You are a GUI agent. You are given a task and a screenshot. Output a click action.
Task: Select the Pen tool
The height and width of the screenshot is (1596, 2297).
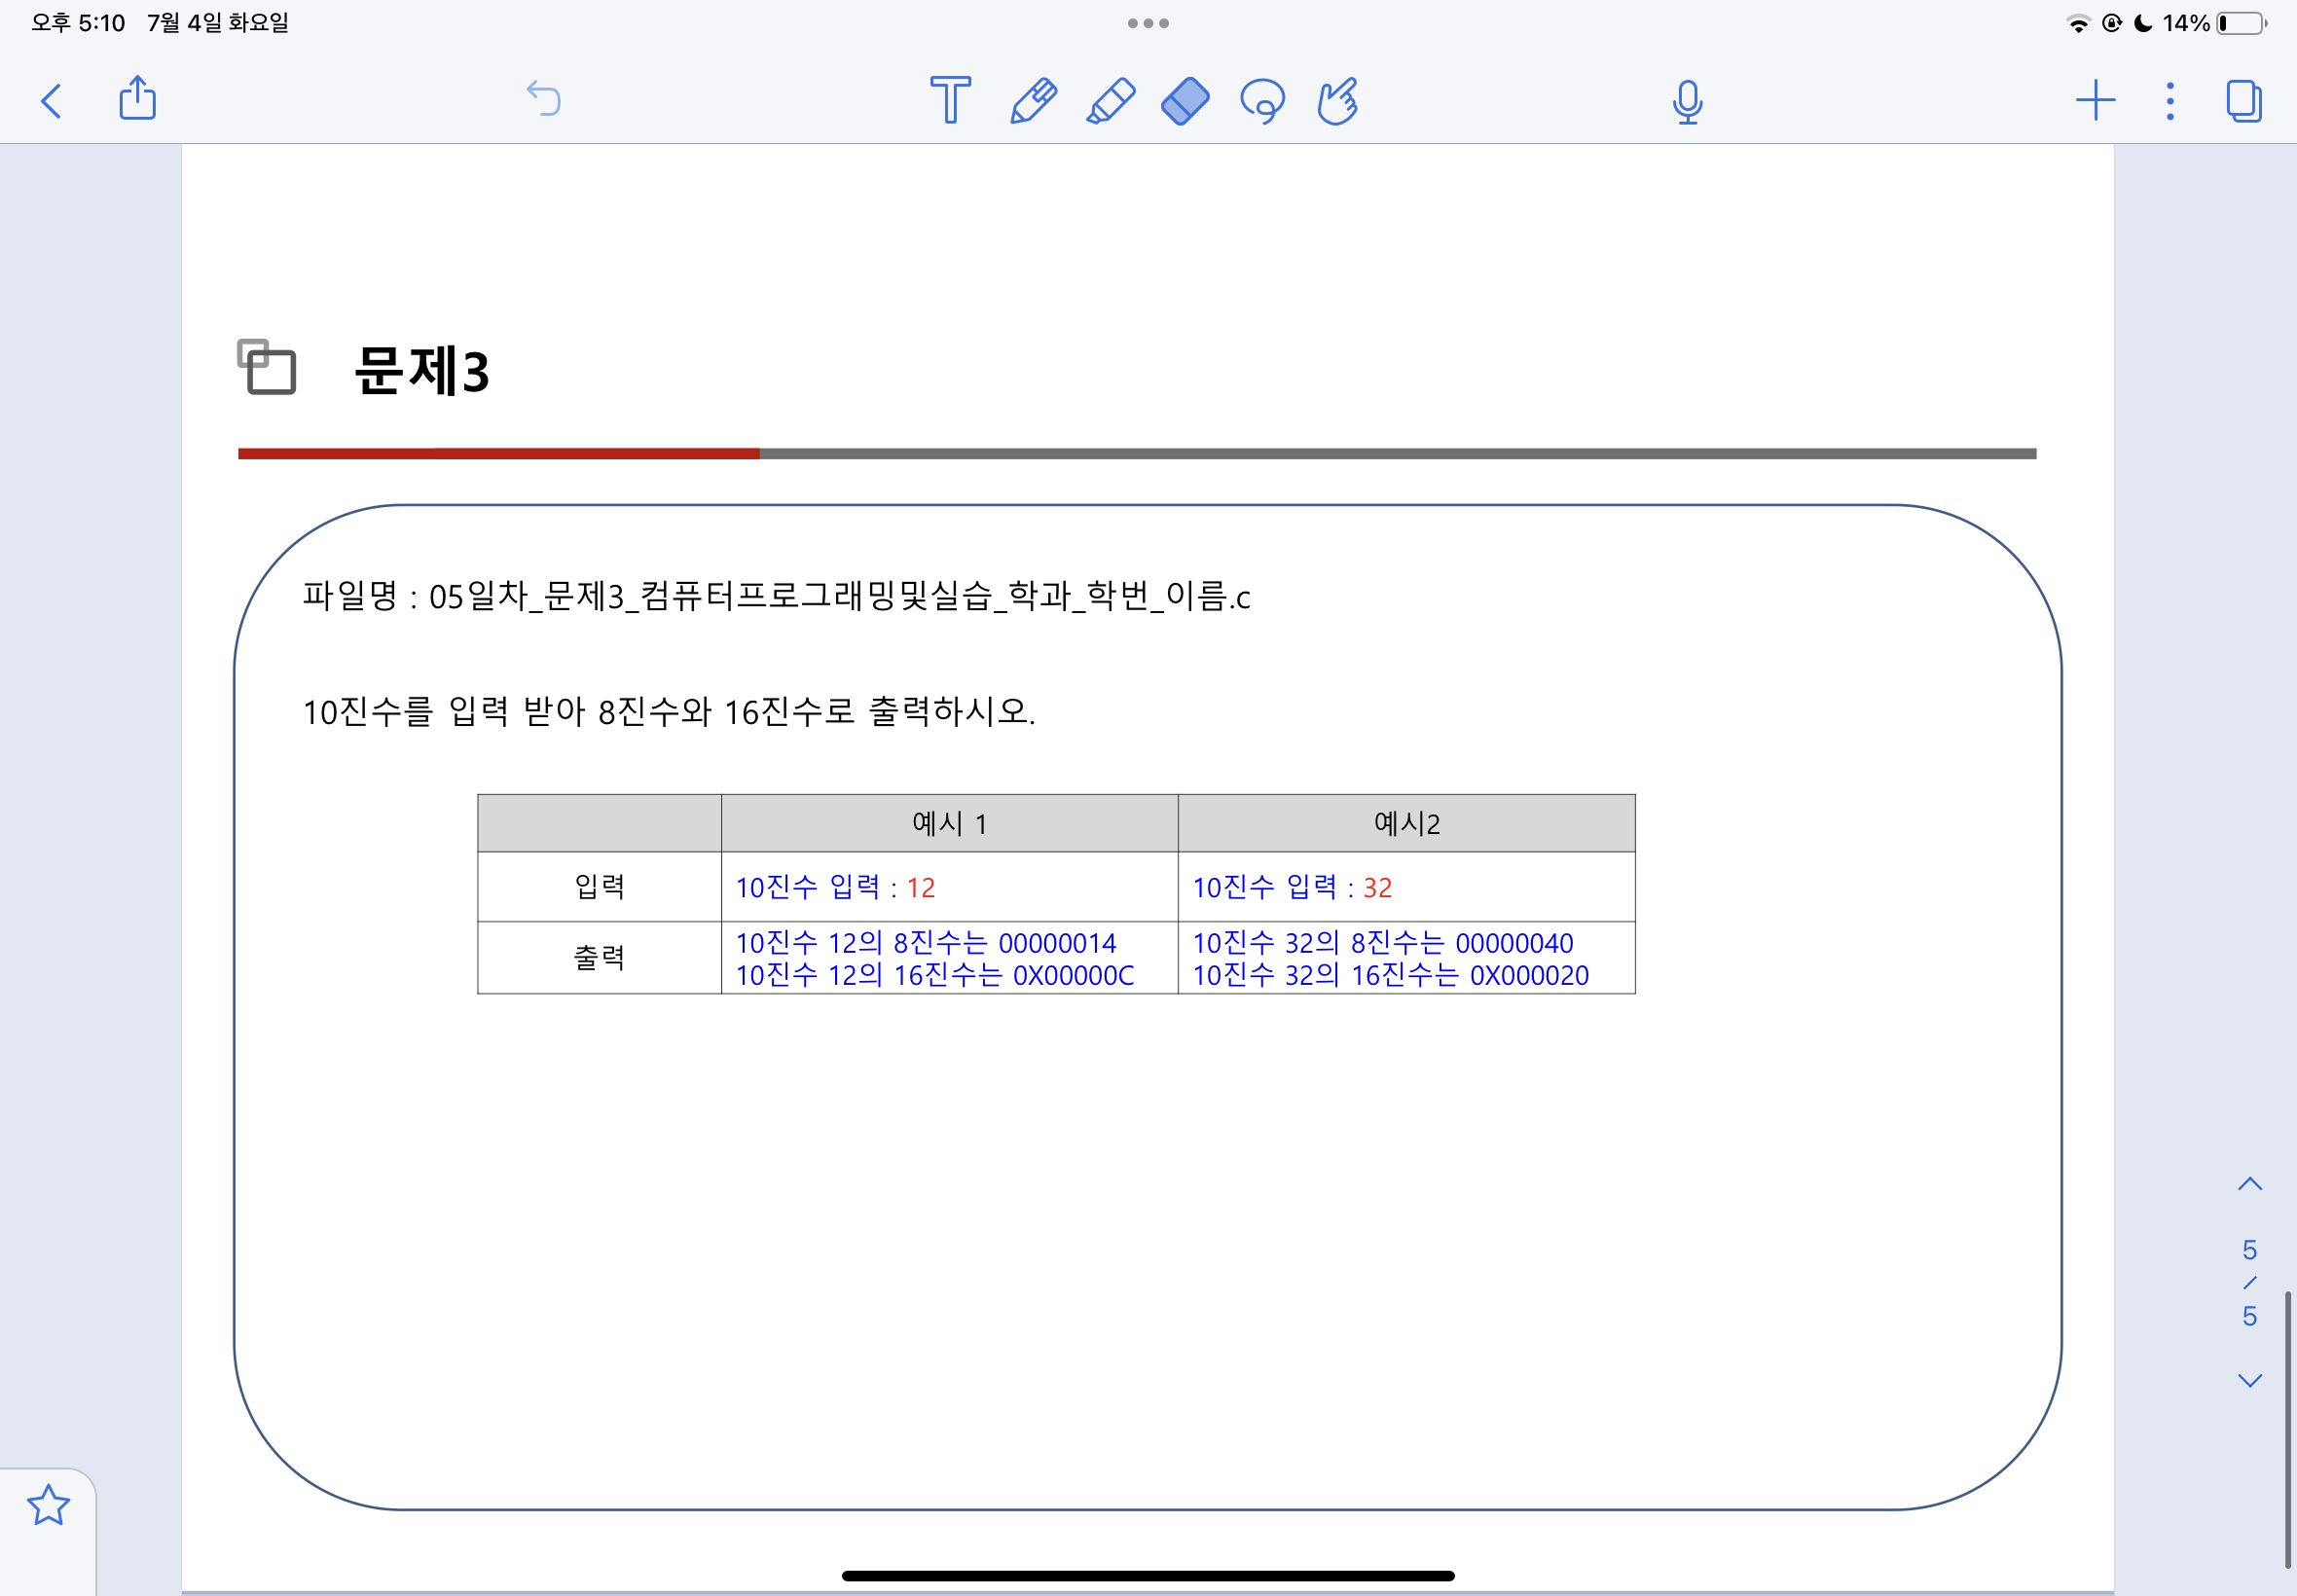tap(1033, 101)
